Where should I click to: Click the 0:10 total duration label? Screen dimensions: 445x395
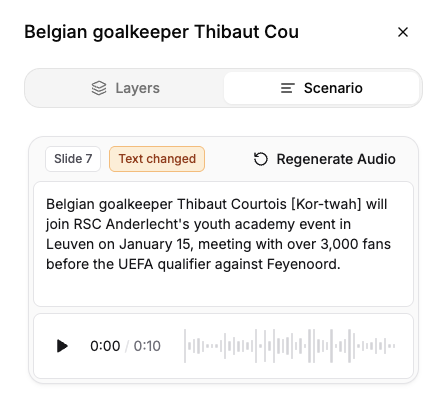147,346
